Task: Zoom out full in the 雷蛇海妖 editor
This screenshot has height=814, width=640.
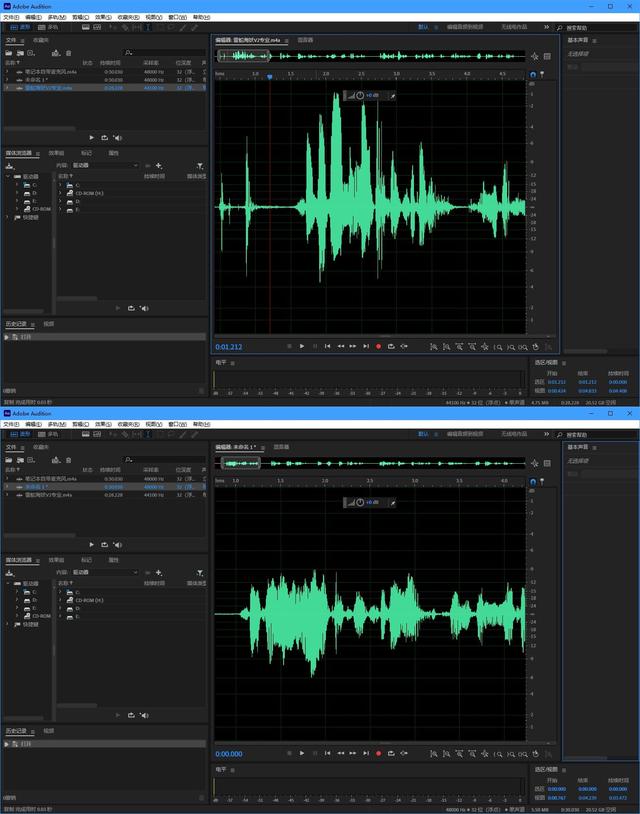Action: click(x=484, y=347)
